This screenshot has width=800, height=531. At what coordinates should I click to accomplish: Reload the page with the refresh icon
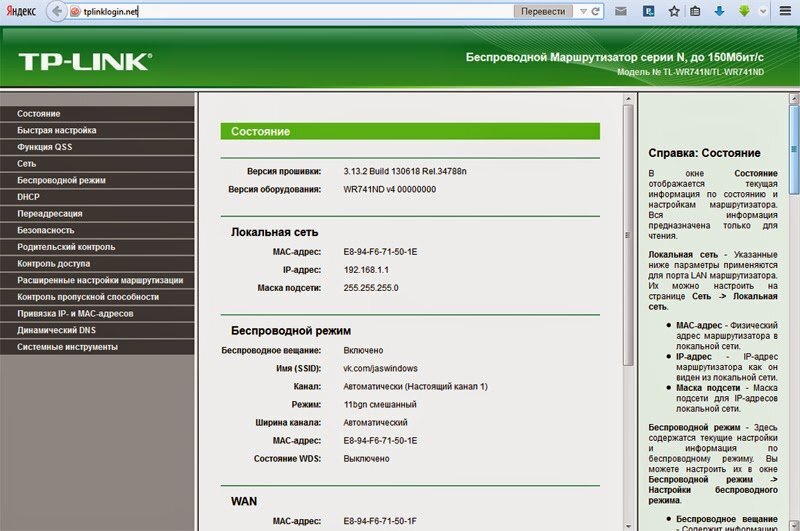point(595,11)
